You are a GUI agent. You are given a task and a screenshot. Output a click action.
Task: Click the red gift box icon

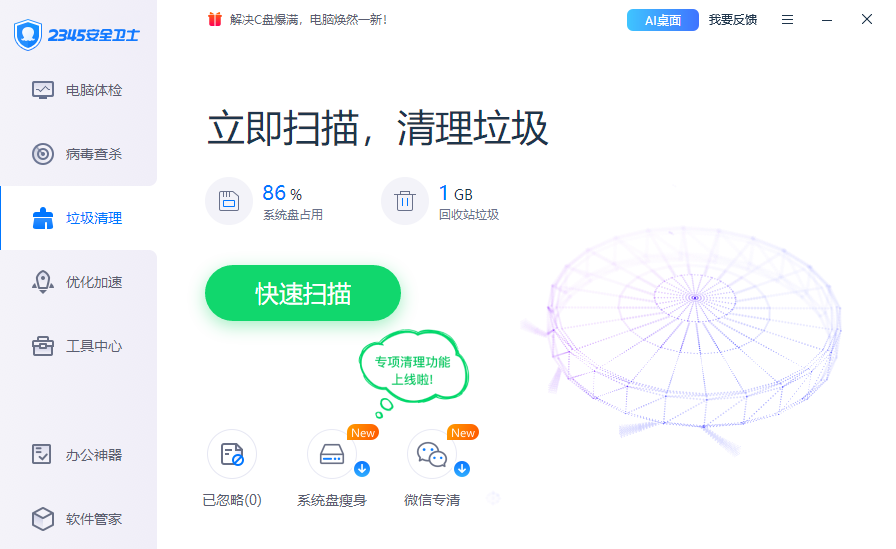click(x=215, y=19)
